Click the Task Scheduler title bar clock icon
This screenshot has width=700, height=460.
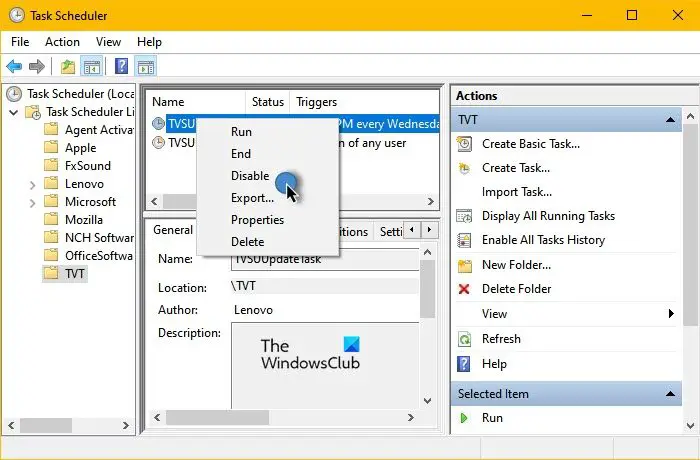(x=17, y=15)
